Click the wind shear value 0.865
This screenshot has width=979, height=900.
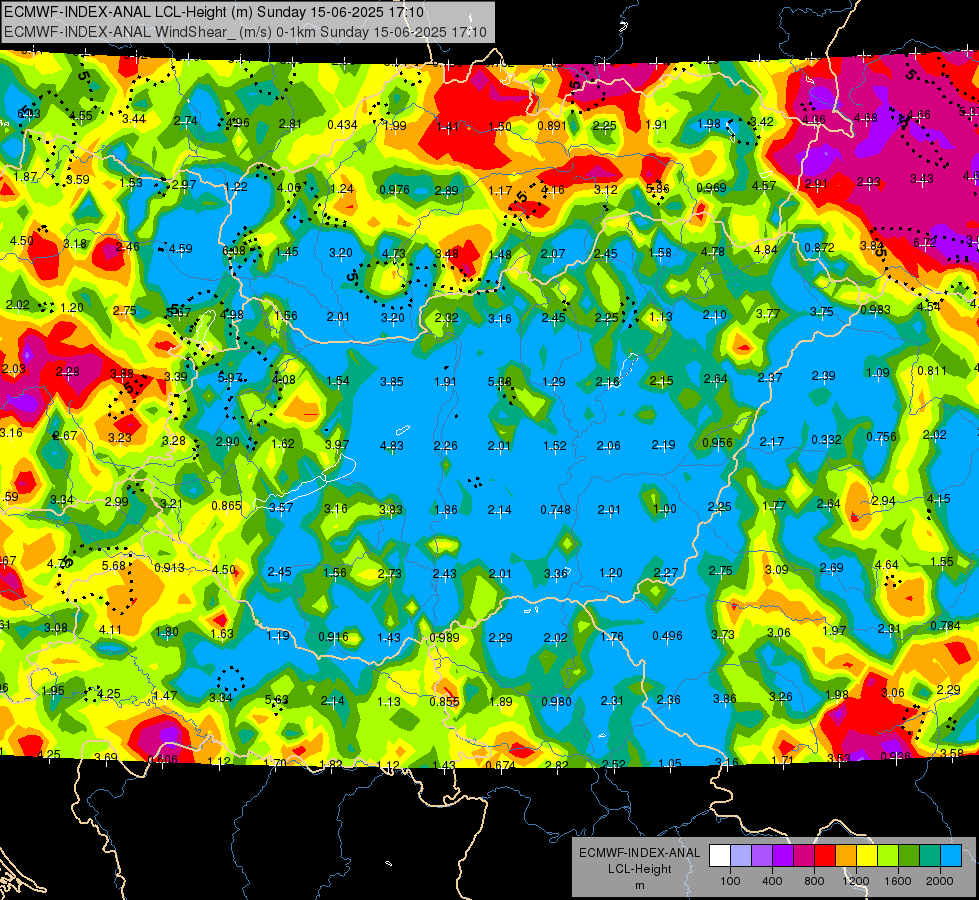click(x=227, y=506)
